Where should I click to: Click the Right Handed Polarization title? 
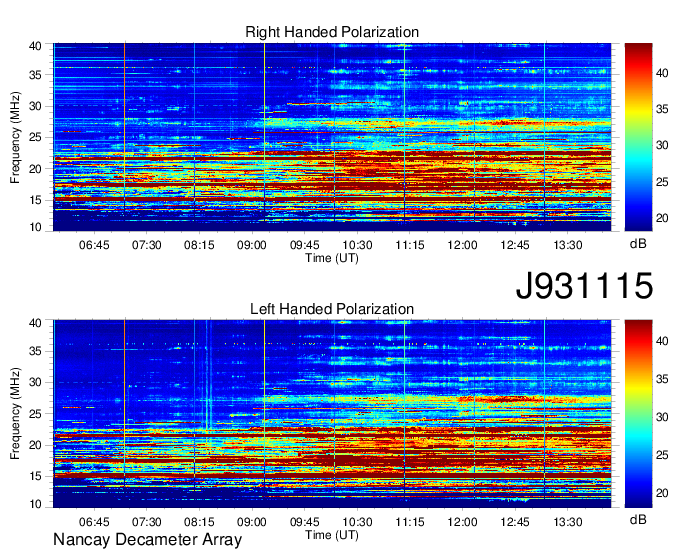pyautogui.click(x=332, y=32)
